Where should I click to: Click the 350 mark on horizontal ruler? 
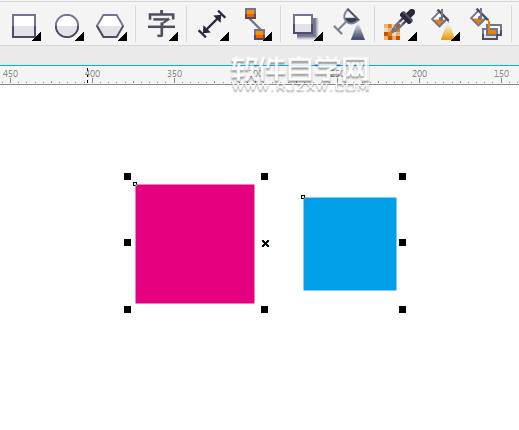175,74
